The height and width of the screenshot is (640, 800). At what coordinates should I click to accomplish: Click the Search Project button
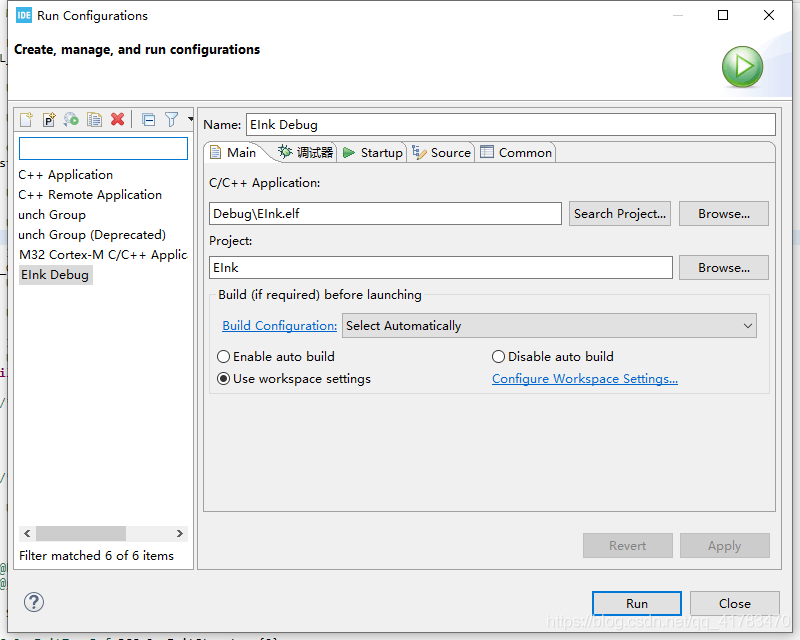coord(620,213)
